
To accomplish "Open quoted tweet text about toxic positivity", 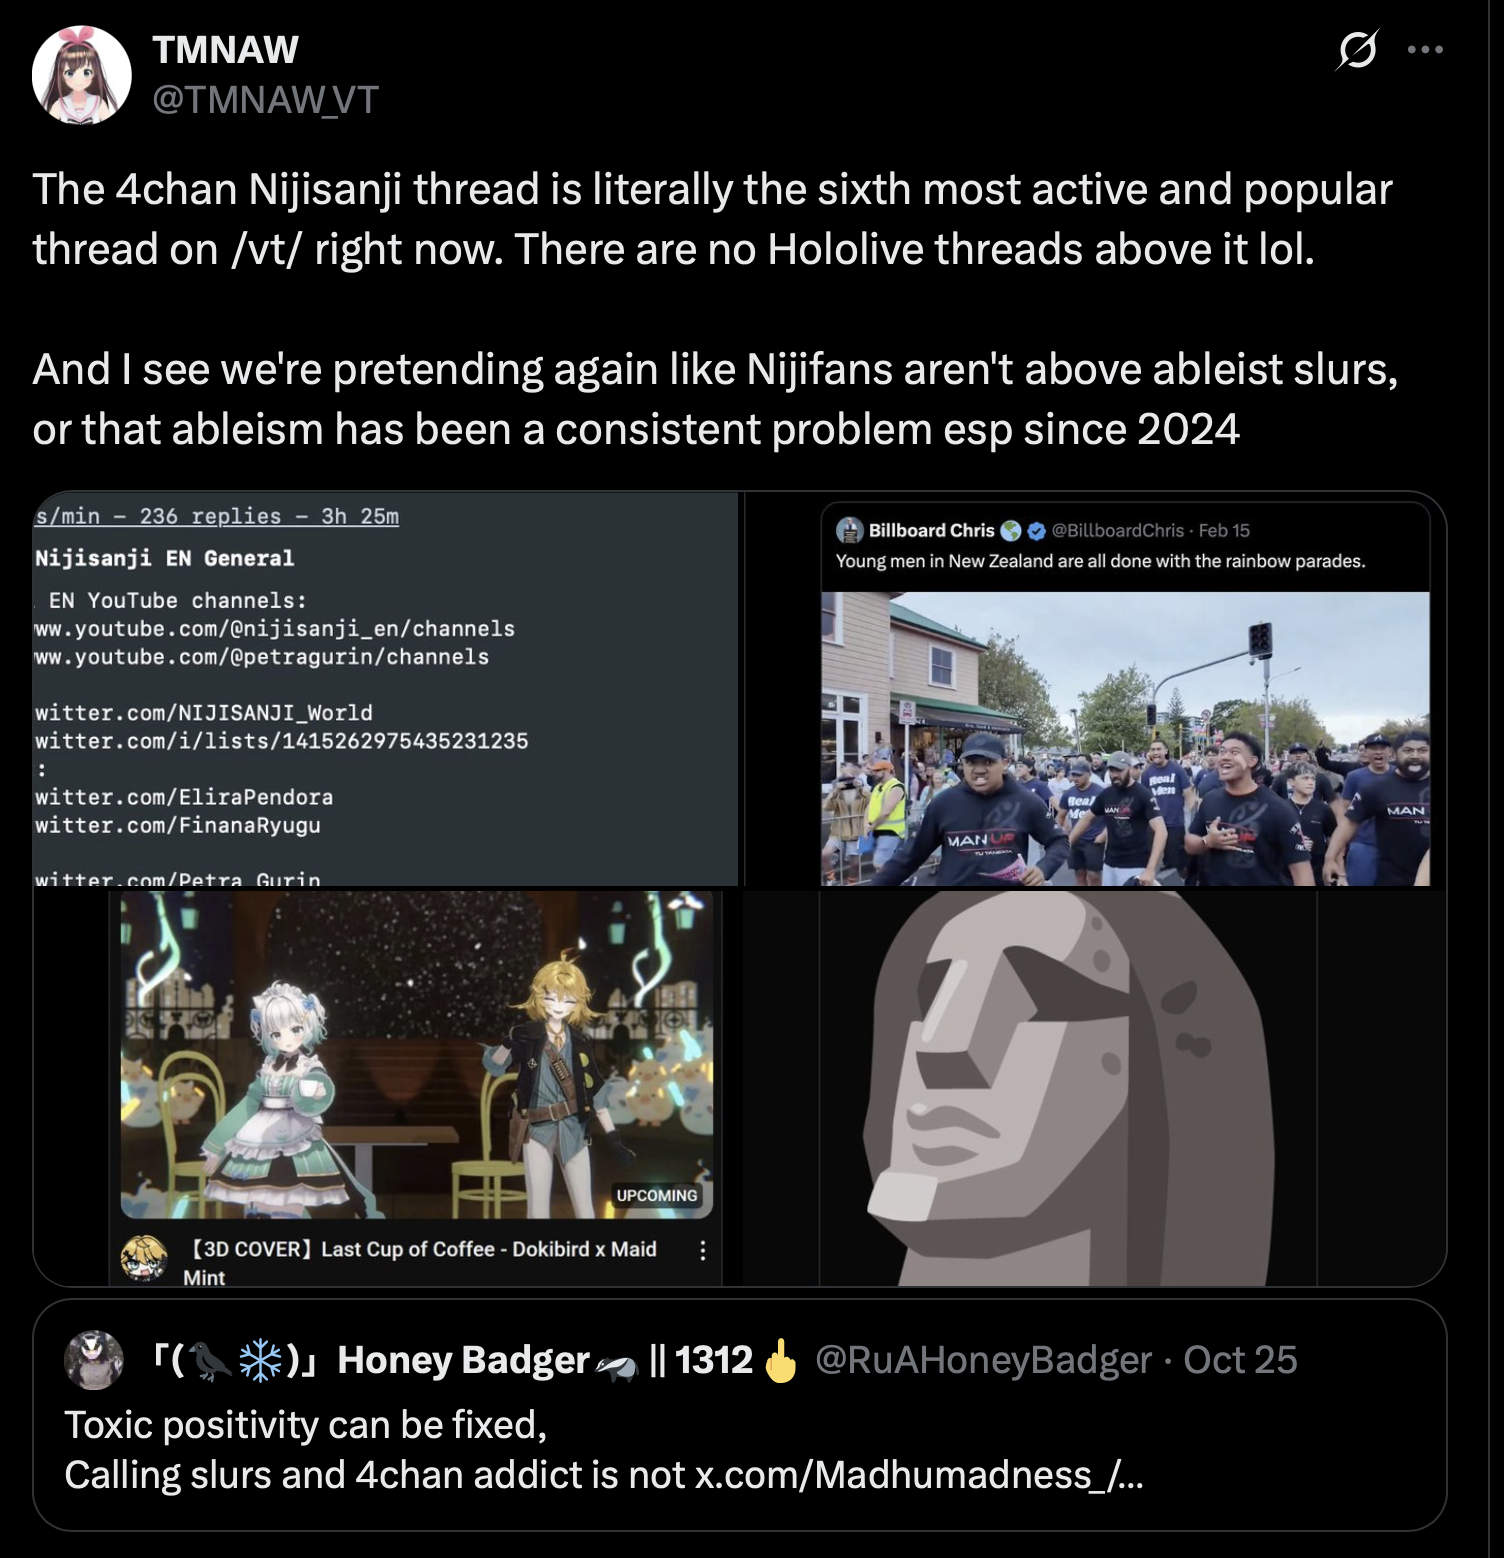I will click(604, 1449).
